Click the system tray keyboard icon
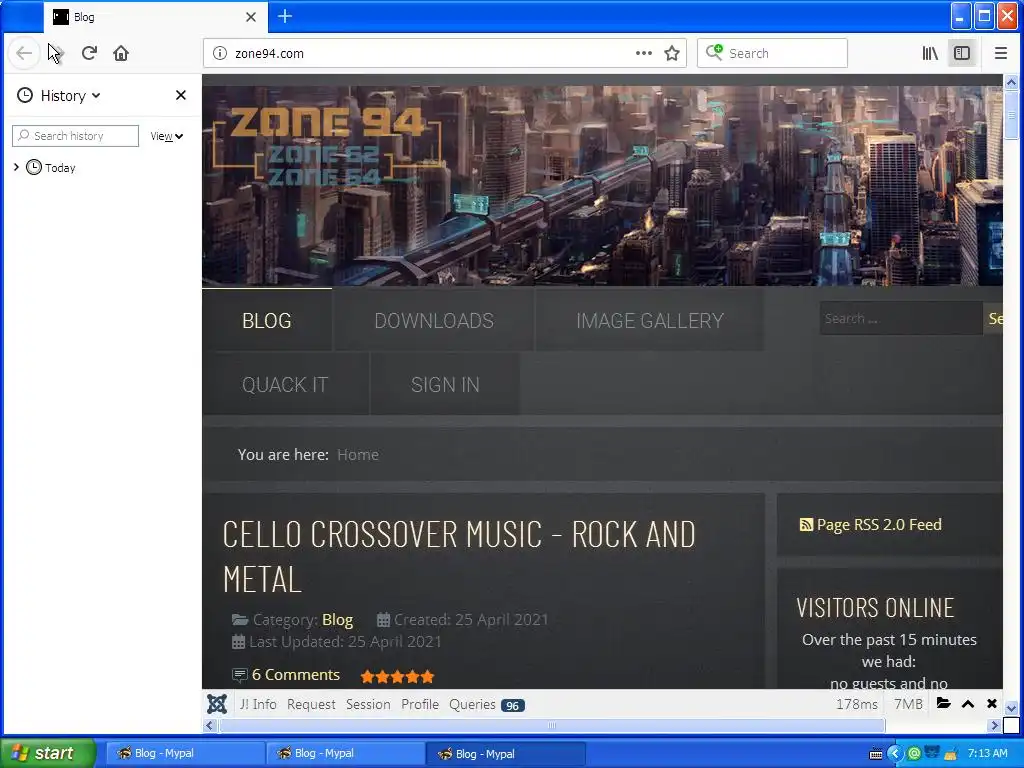The width and height of the screenshot is (1024, 768). tap(876, 754)
